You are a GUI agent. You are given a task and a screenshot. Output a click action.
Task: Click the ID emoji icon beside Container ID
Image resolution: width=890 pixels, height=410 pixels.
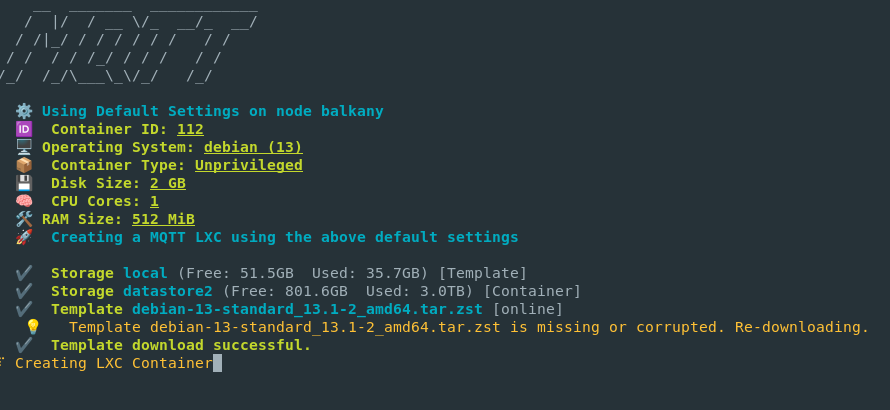tap(24, 129)
